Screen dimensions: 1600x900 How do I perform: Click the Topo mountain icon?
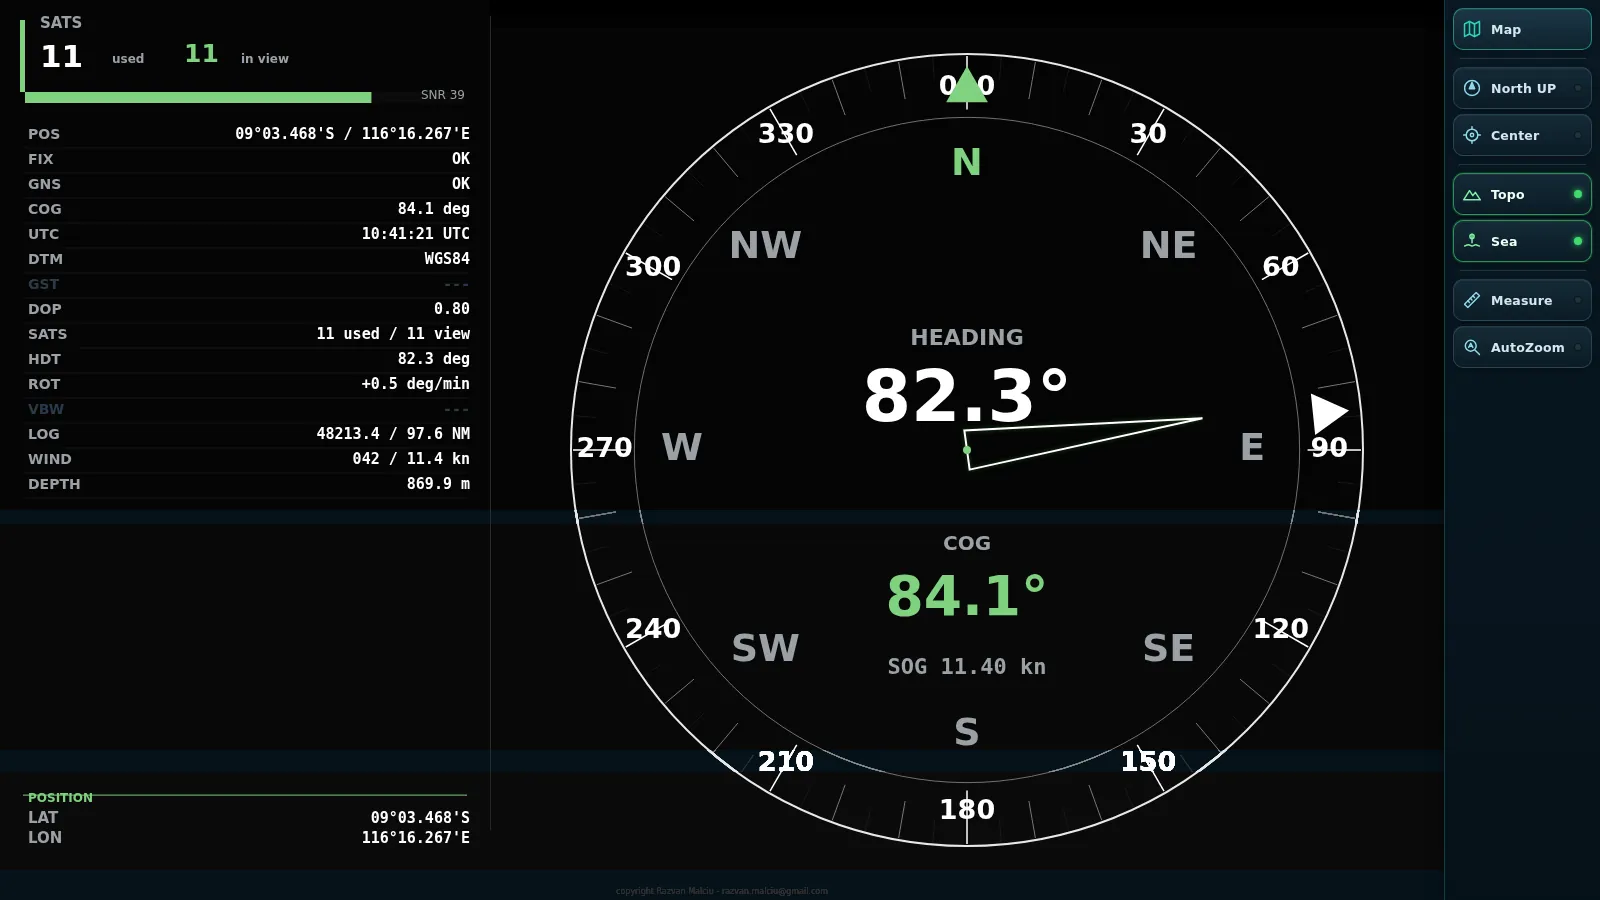[1472, 194]
